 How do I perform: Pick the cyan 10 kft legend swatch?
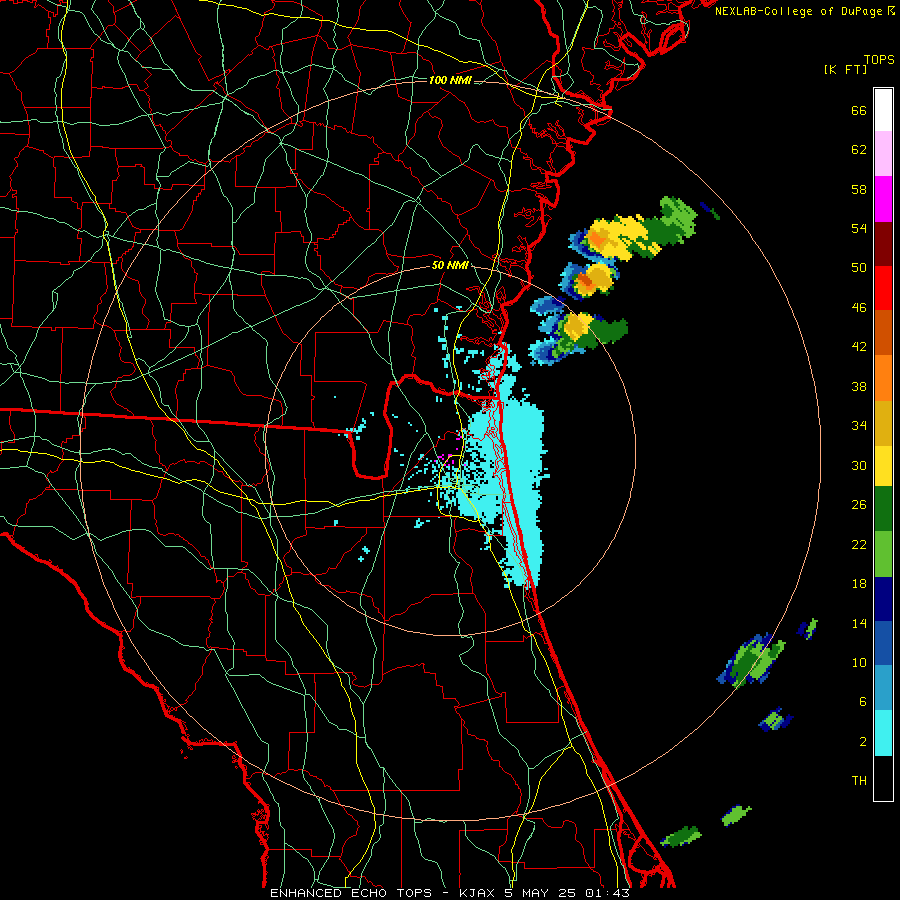(x=883, y=733)
